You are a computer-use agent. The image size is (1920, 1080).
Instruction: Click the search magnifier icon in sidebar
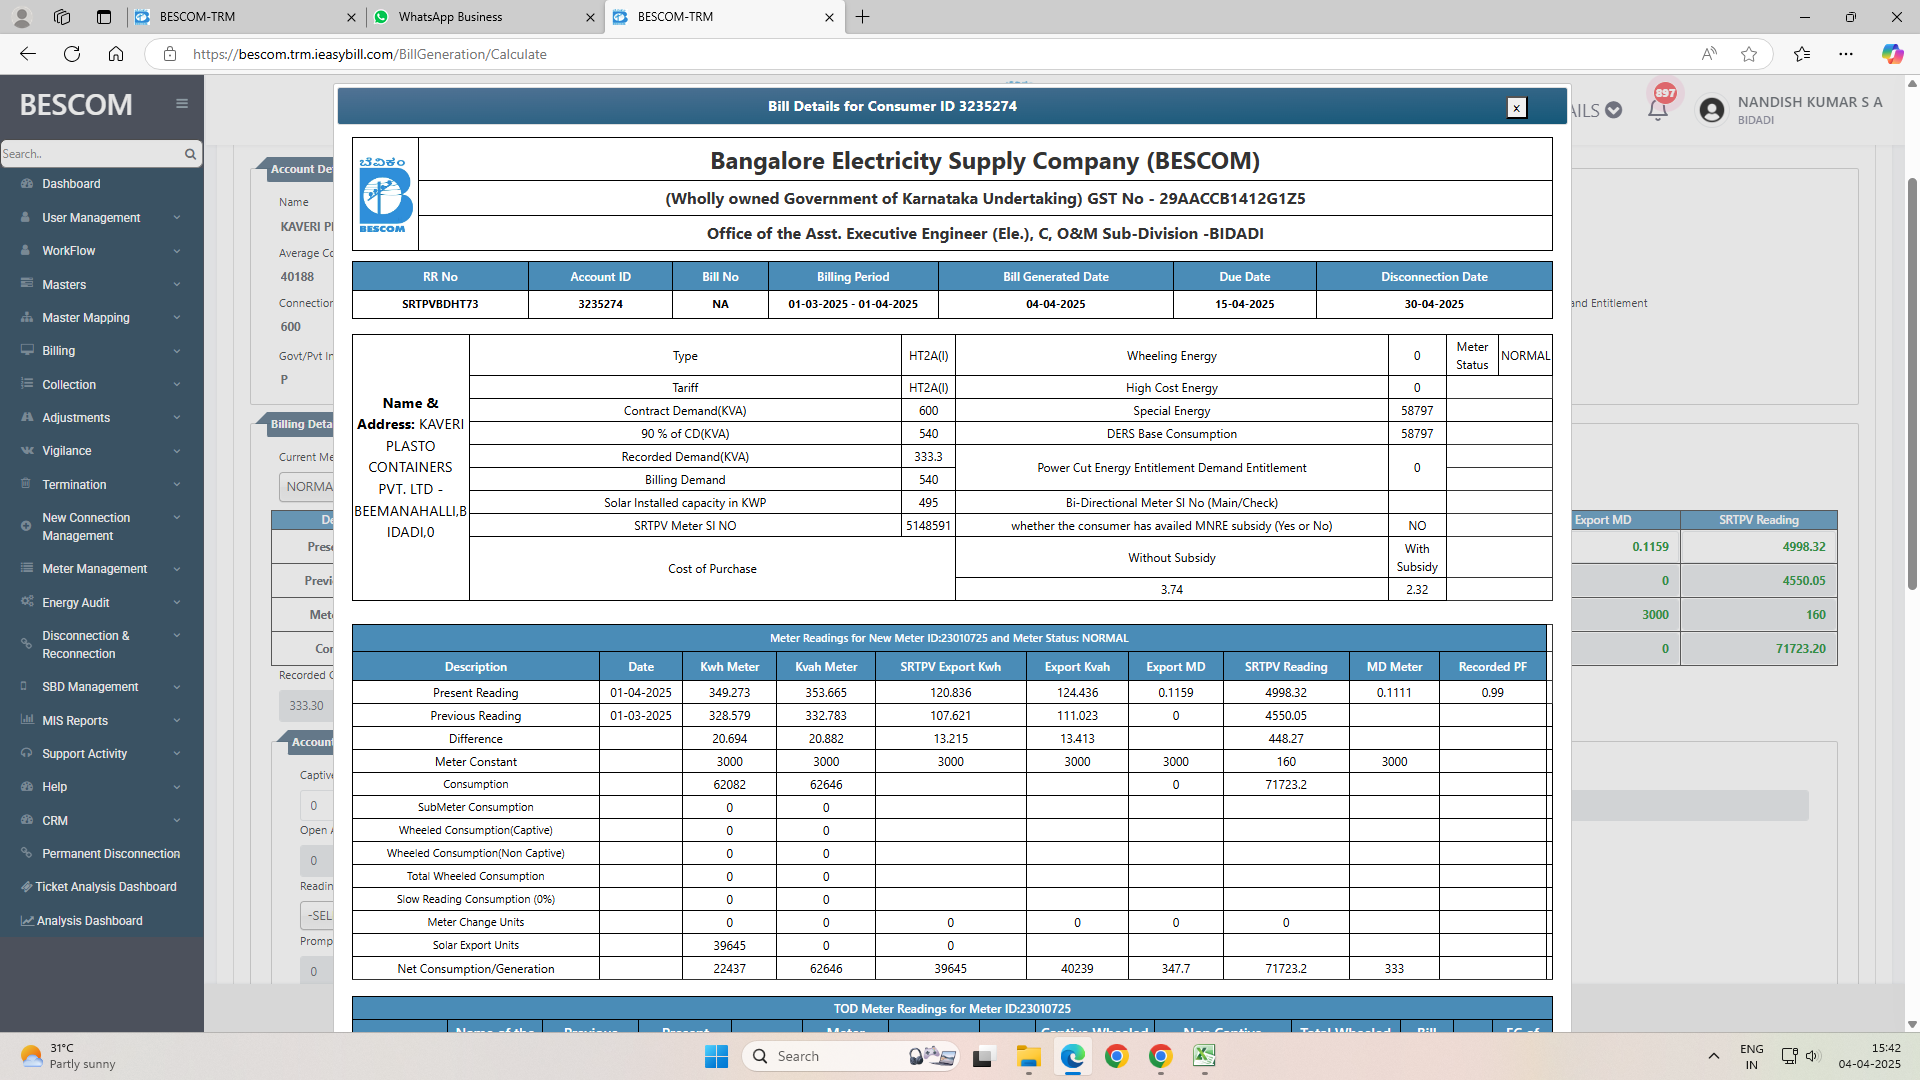tap(190, 154)
